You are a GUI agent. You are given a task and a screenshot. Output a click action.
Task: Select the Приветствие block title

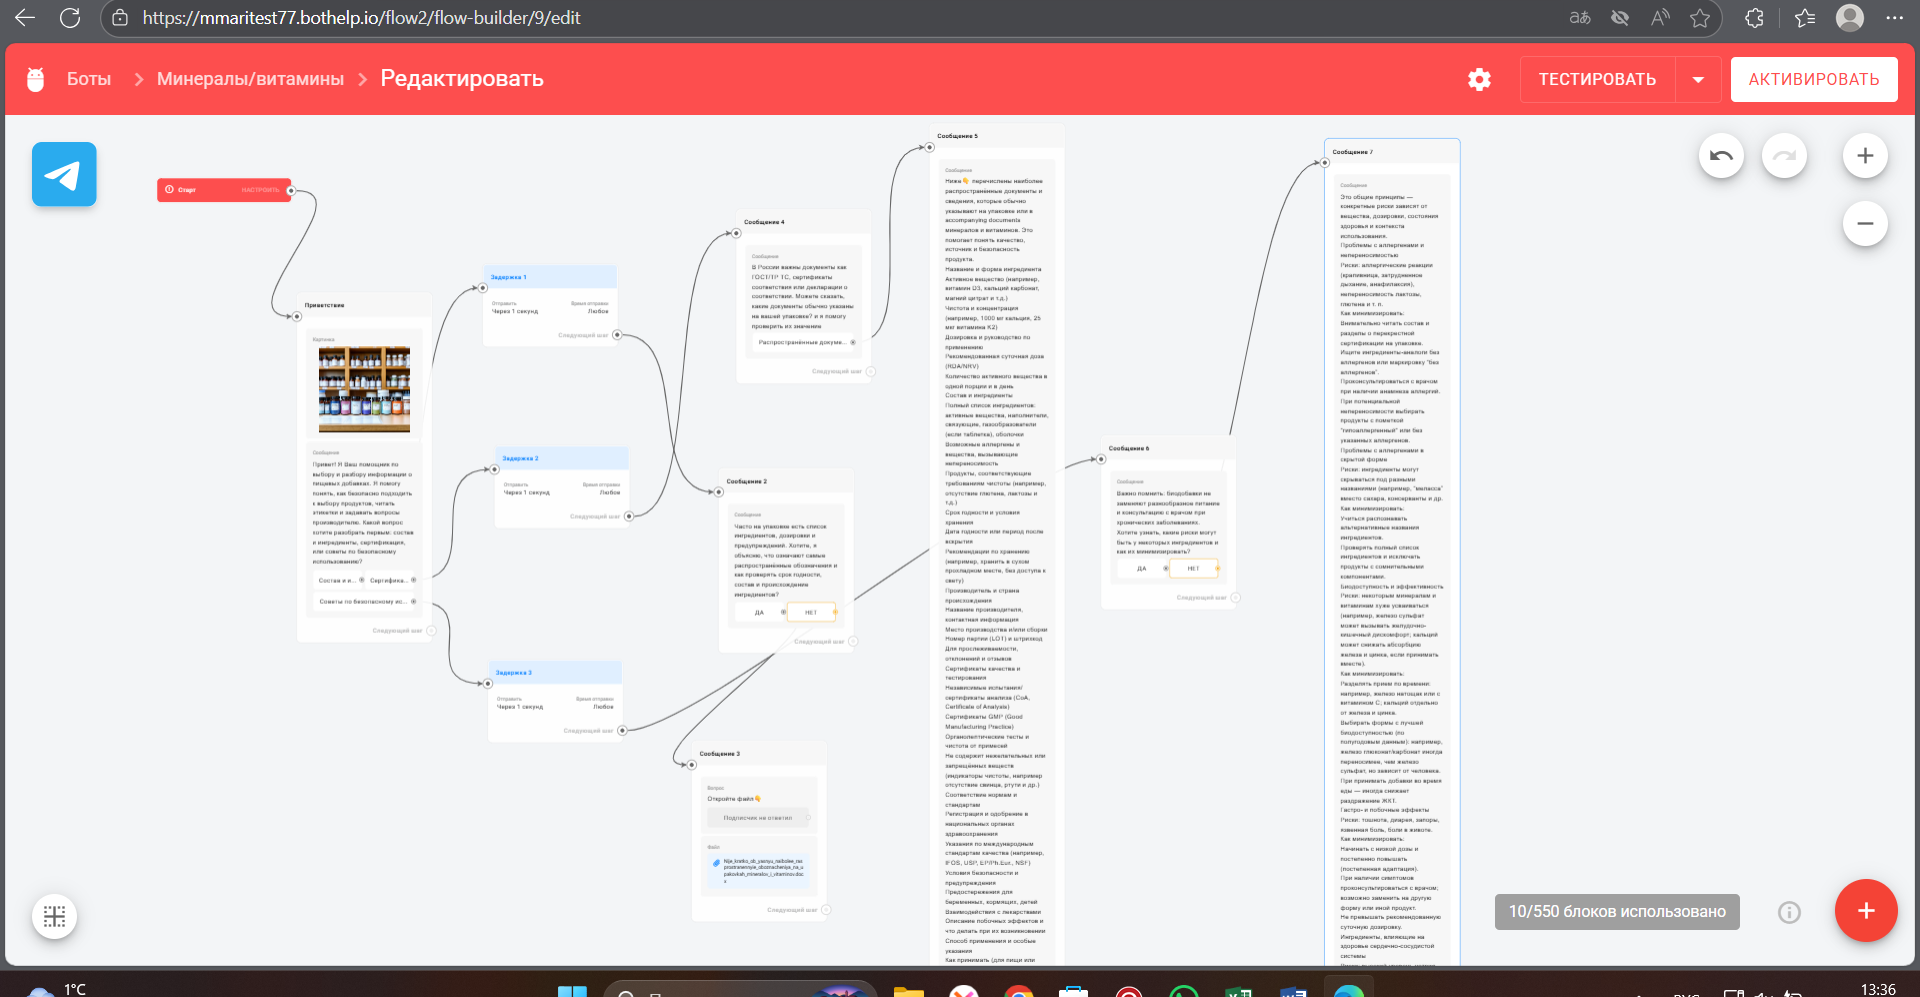(x=324, y=305)
